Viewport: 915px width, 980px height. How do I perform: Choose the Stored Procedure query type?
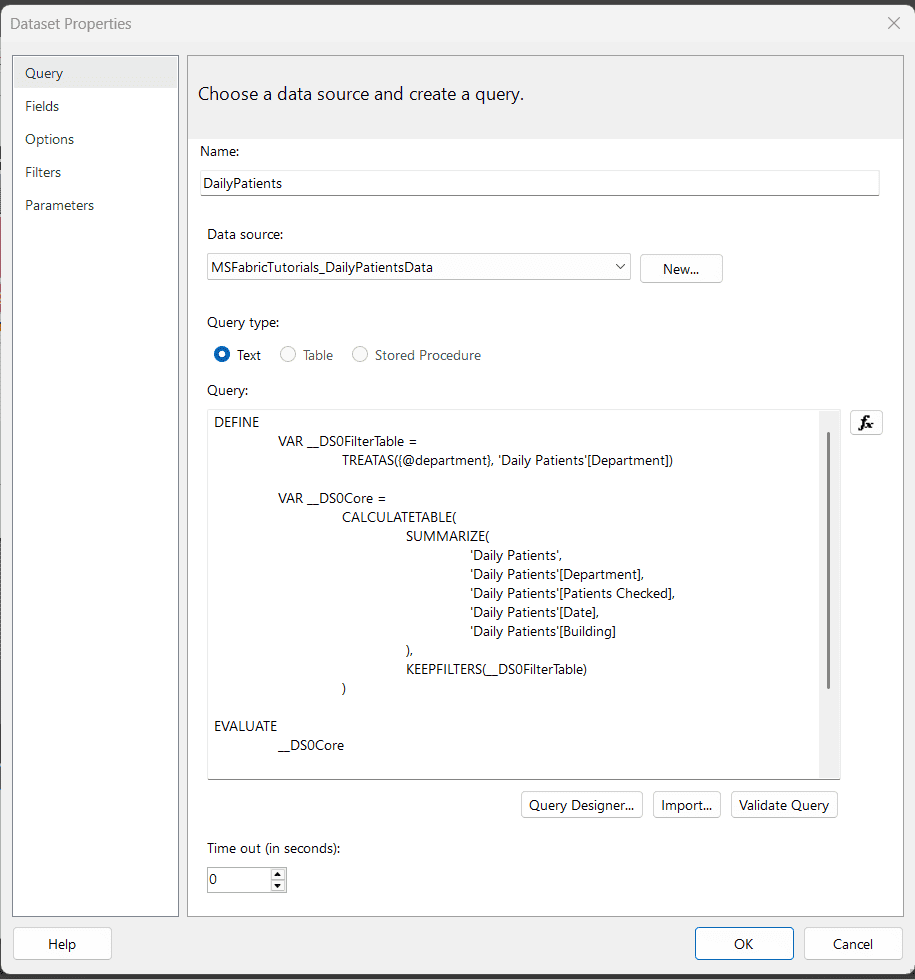[x=360, y=355]
